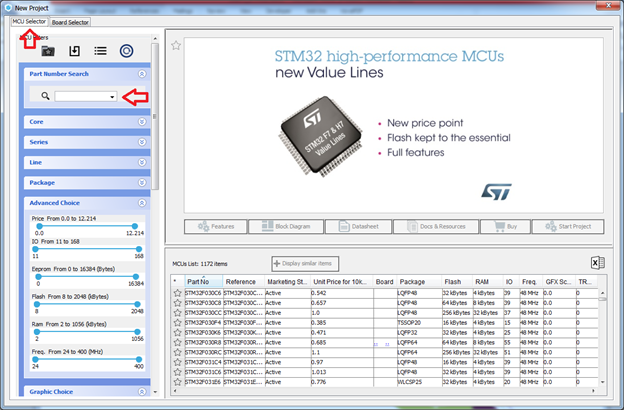Click IO slider maximum handle at 168
Image resolution: width=624 pixels, height=410 pixels.
coord(139,249)
